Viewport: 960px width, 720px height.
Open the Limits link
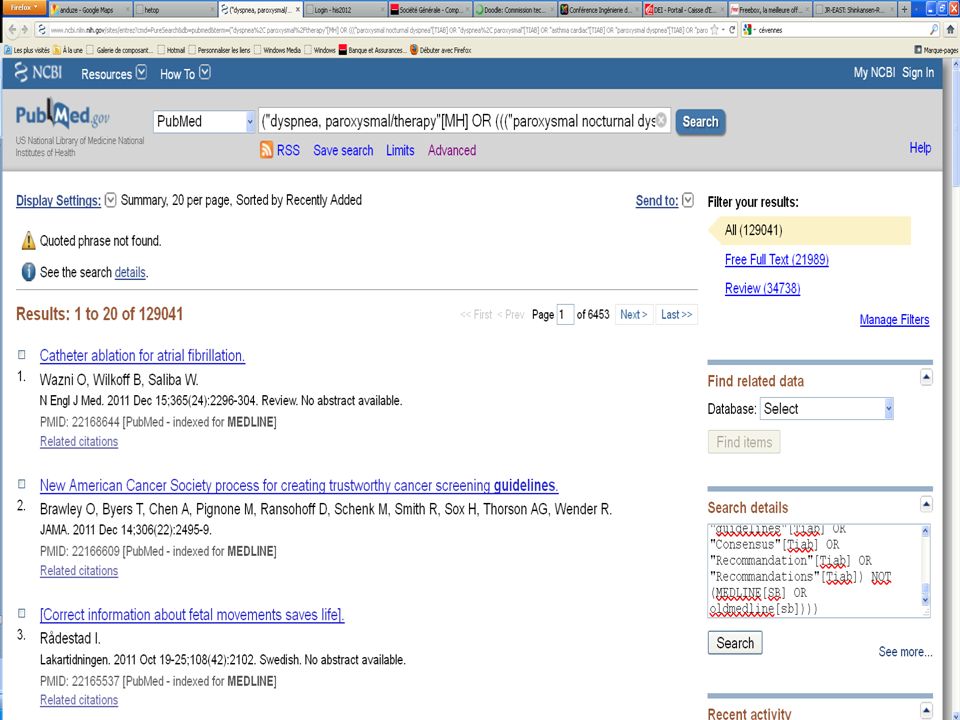coord(400,150)
